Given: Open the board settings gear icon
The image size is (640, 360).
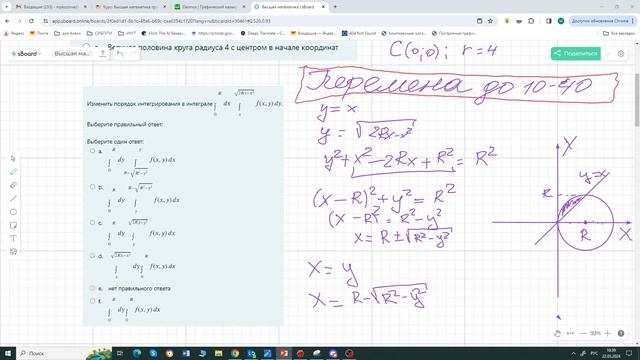Looking at the screenshot, I should click(621, 53).
